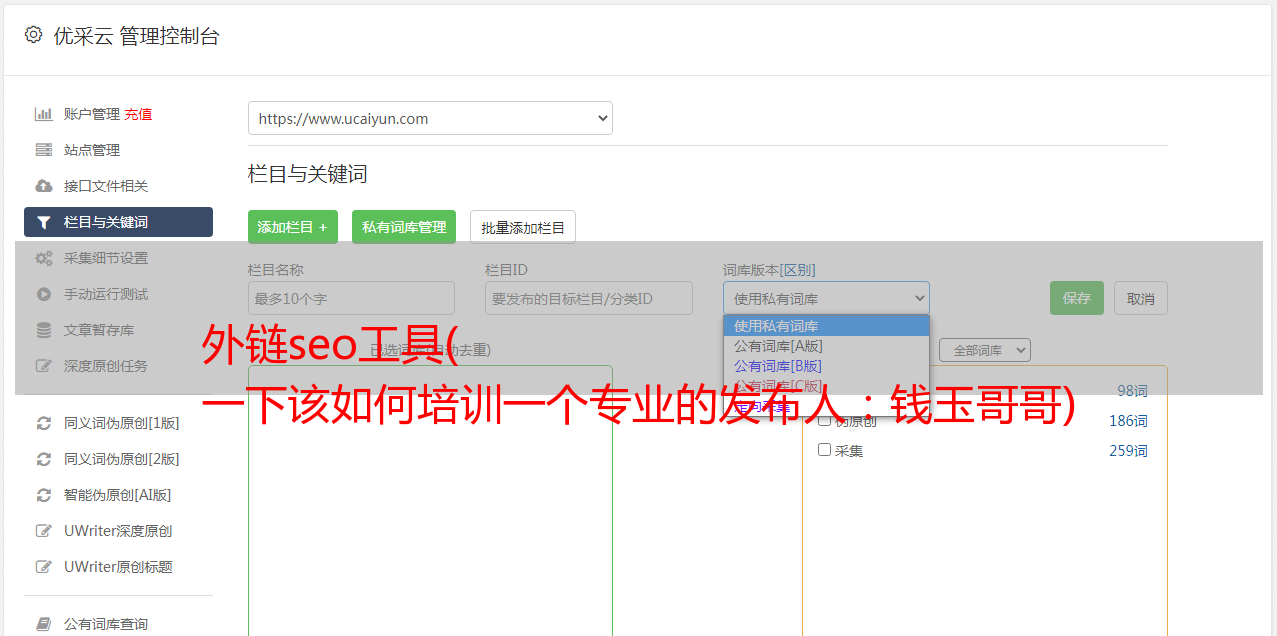
Task: Focus the 栏目名称 input field
Action: click(x=351, y=298)
